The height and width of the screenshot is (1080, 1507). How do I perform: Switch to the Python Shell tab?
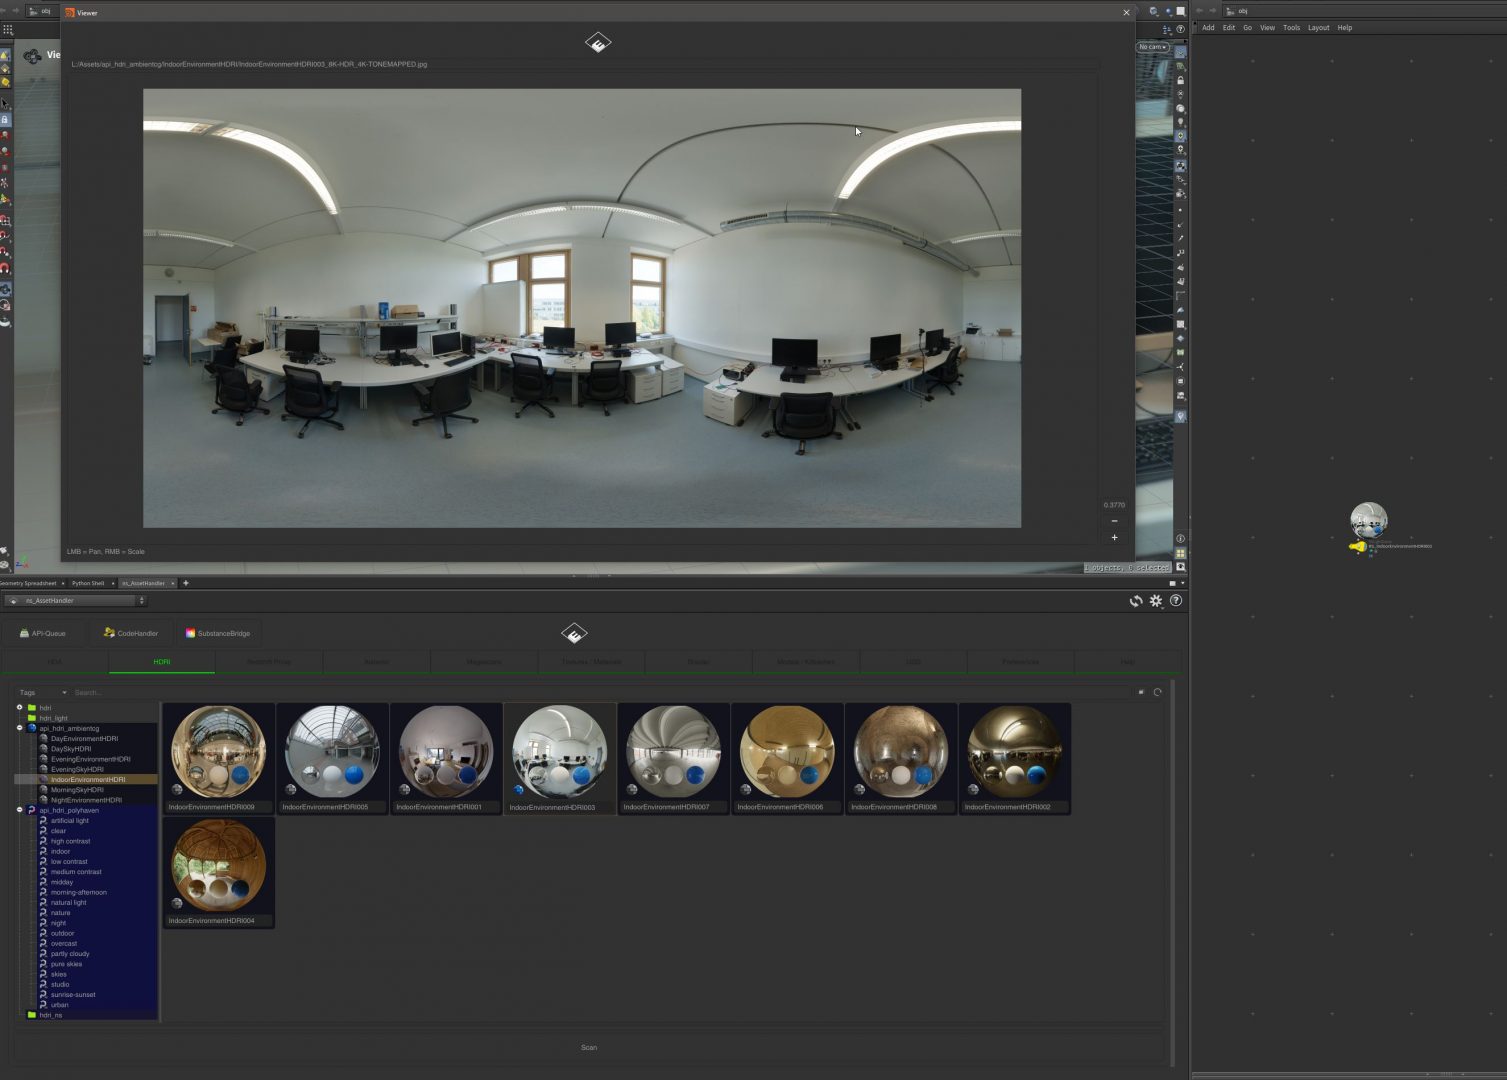(88, 583)
